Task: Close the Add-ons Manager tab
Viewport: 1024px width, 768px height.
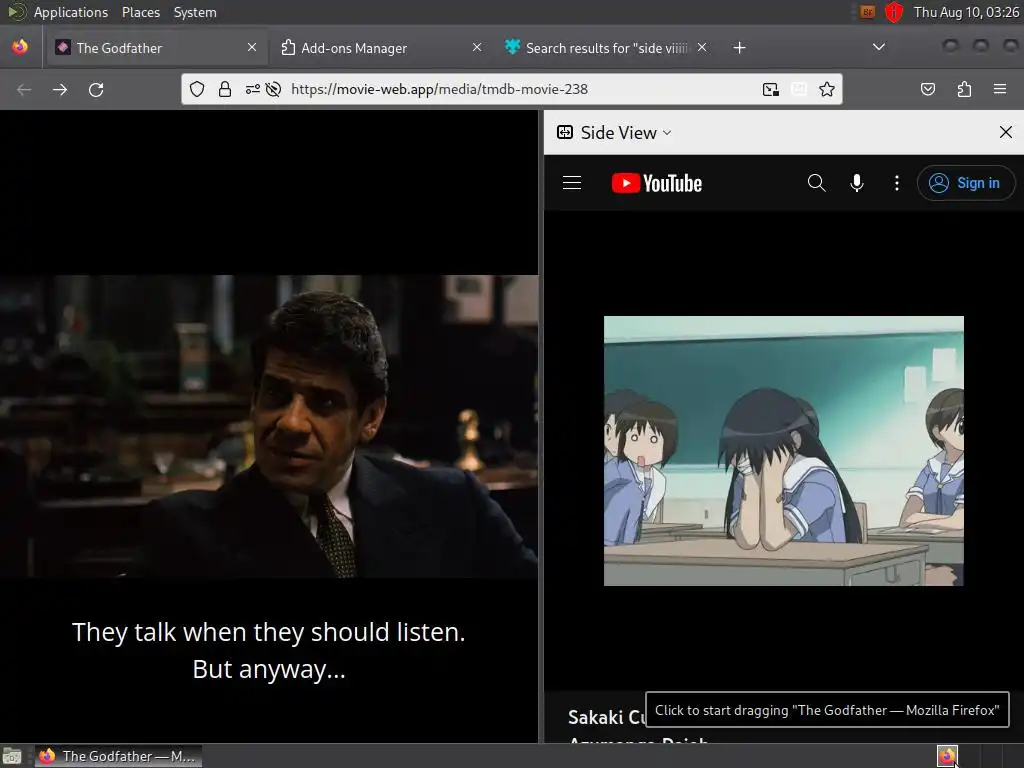Action: pyautogui.click(x=477, y=47)
